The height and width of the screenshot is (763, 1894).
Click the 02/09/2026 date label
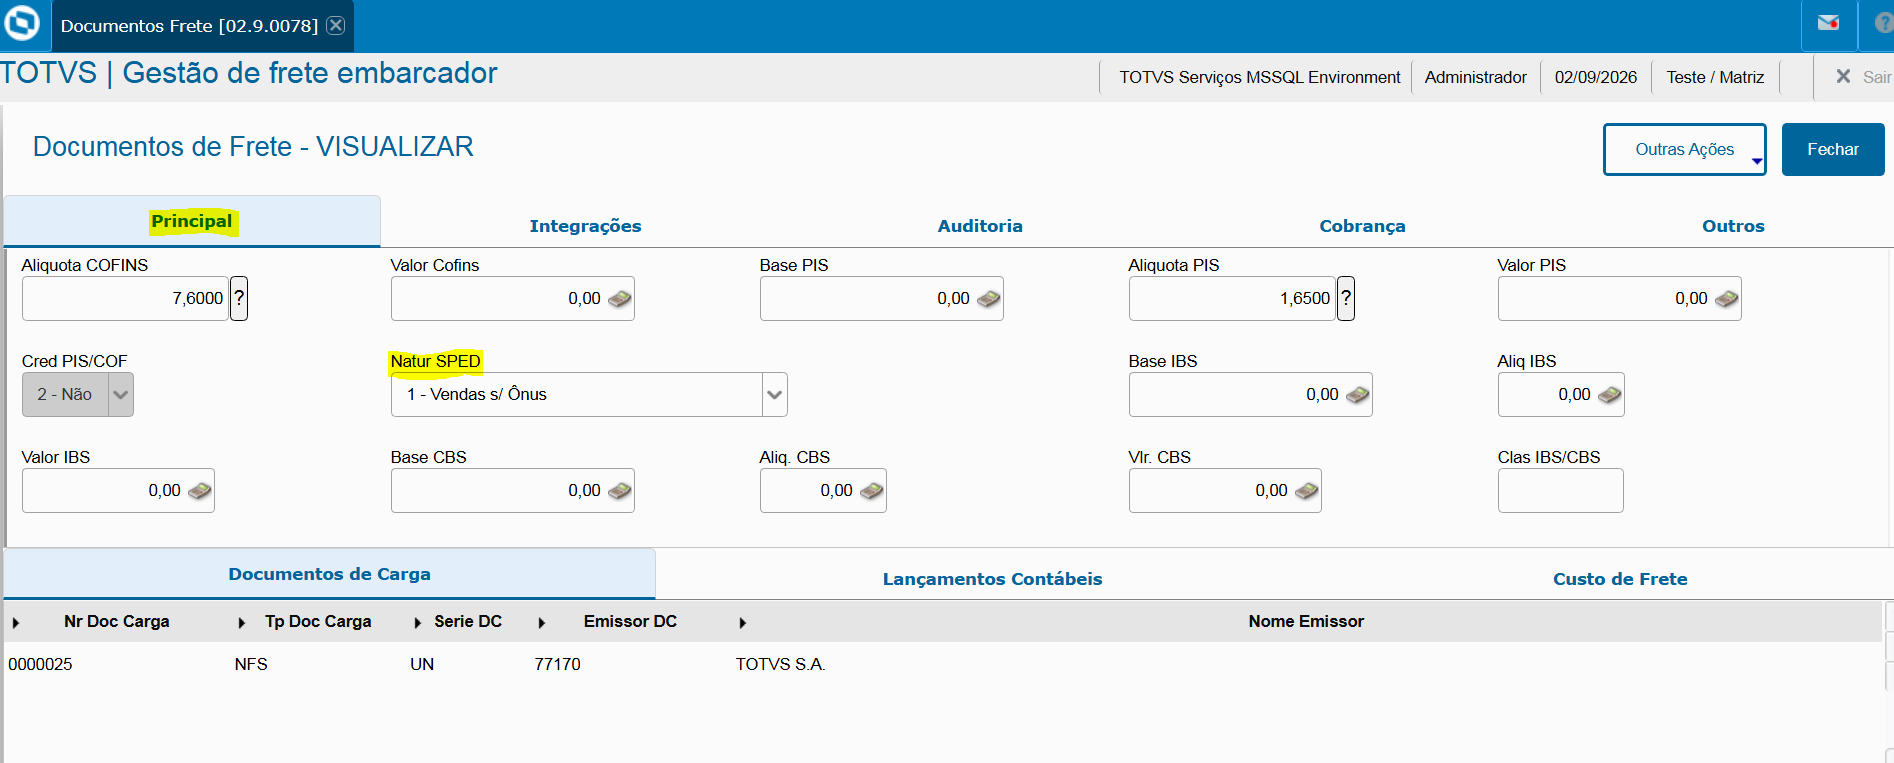tap(1596, 77)
